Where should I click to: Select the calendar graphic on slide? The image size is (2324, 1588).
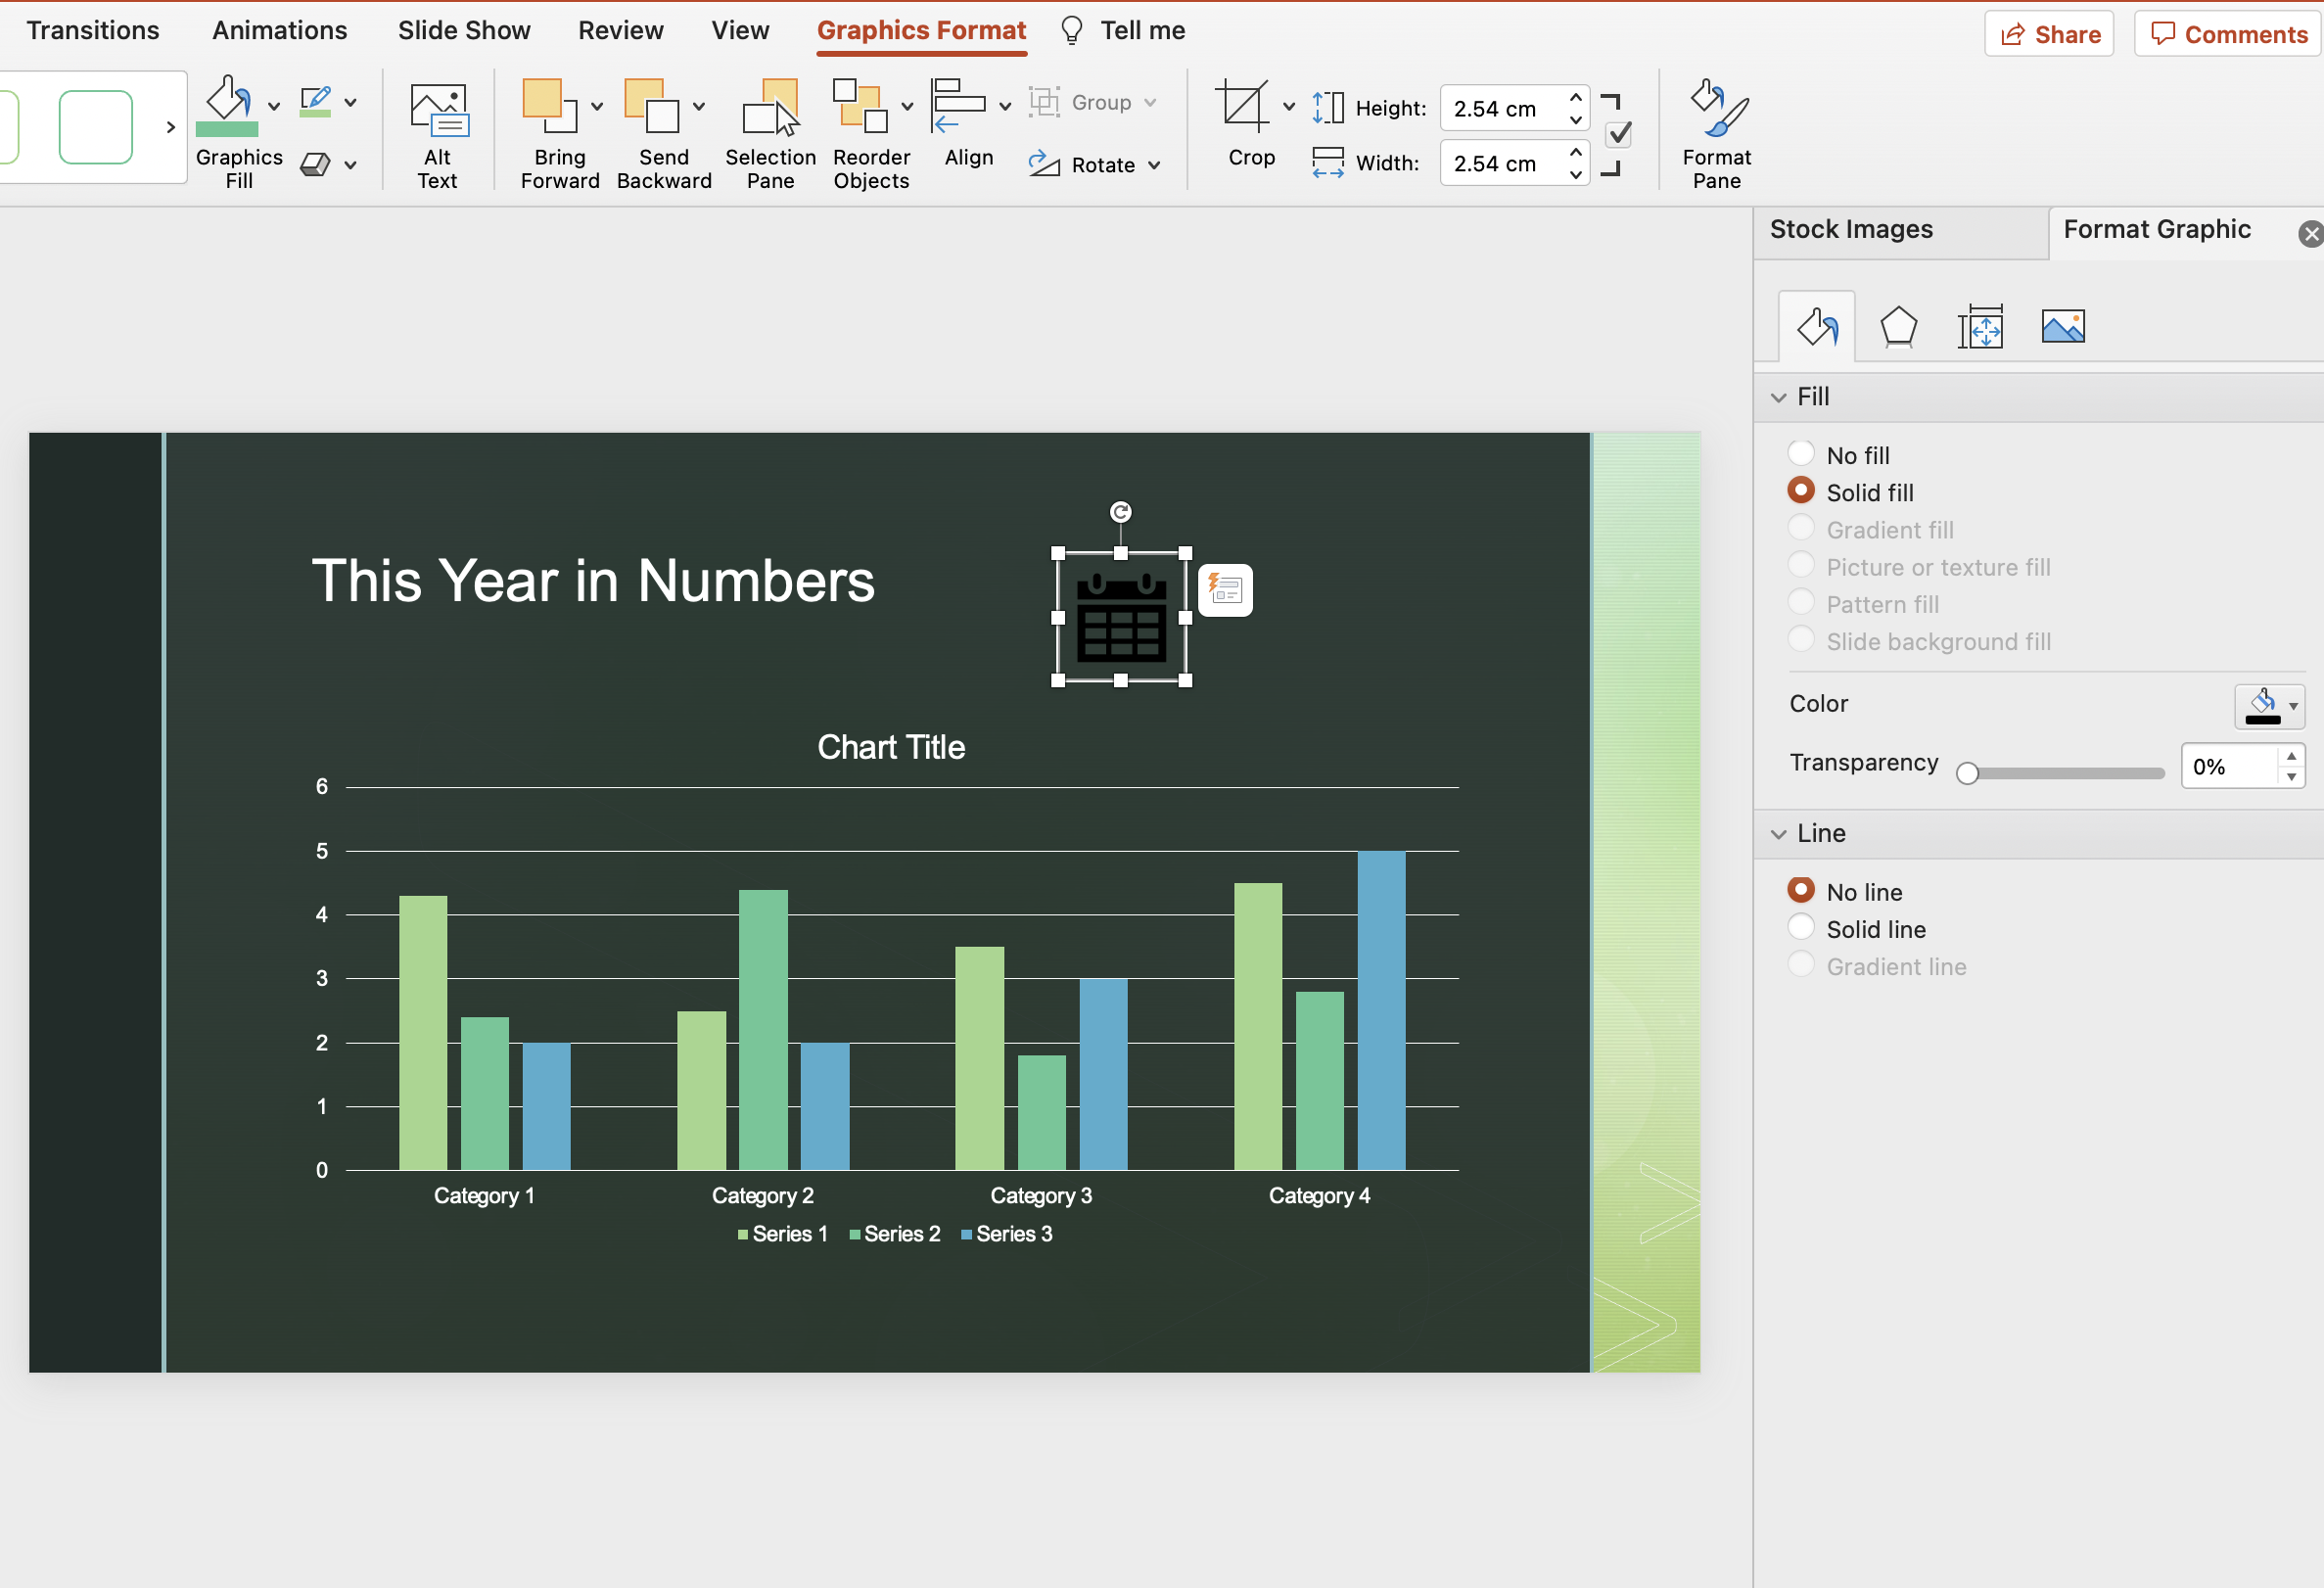(1121, 618)
